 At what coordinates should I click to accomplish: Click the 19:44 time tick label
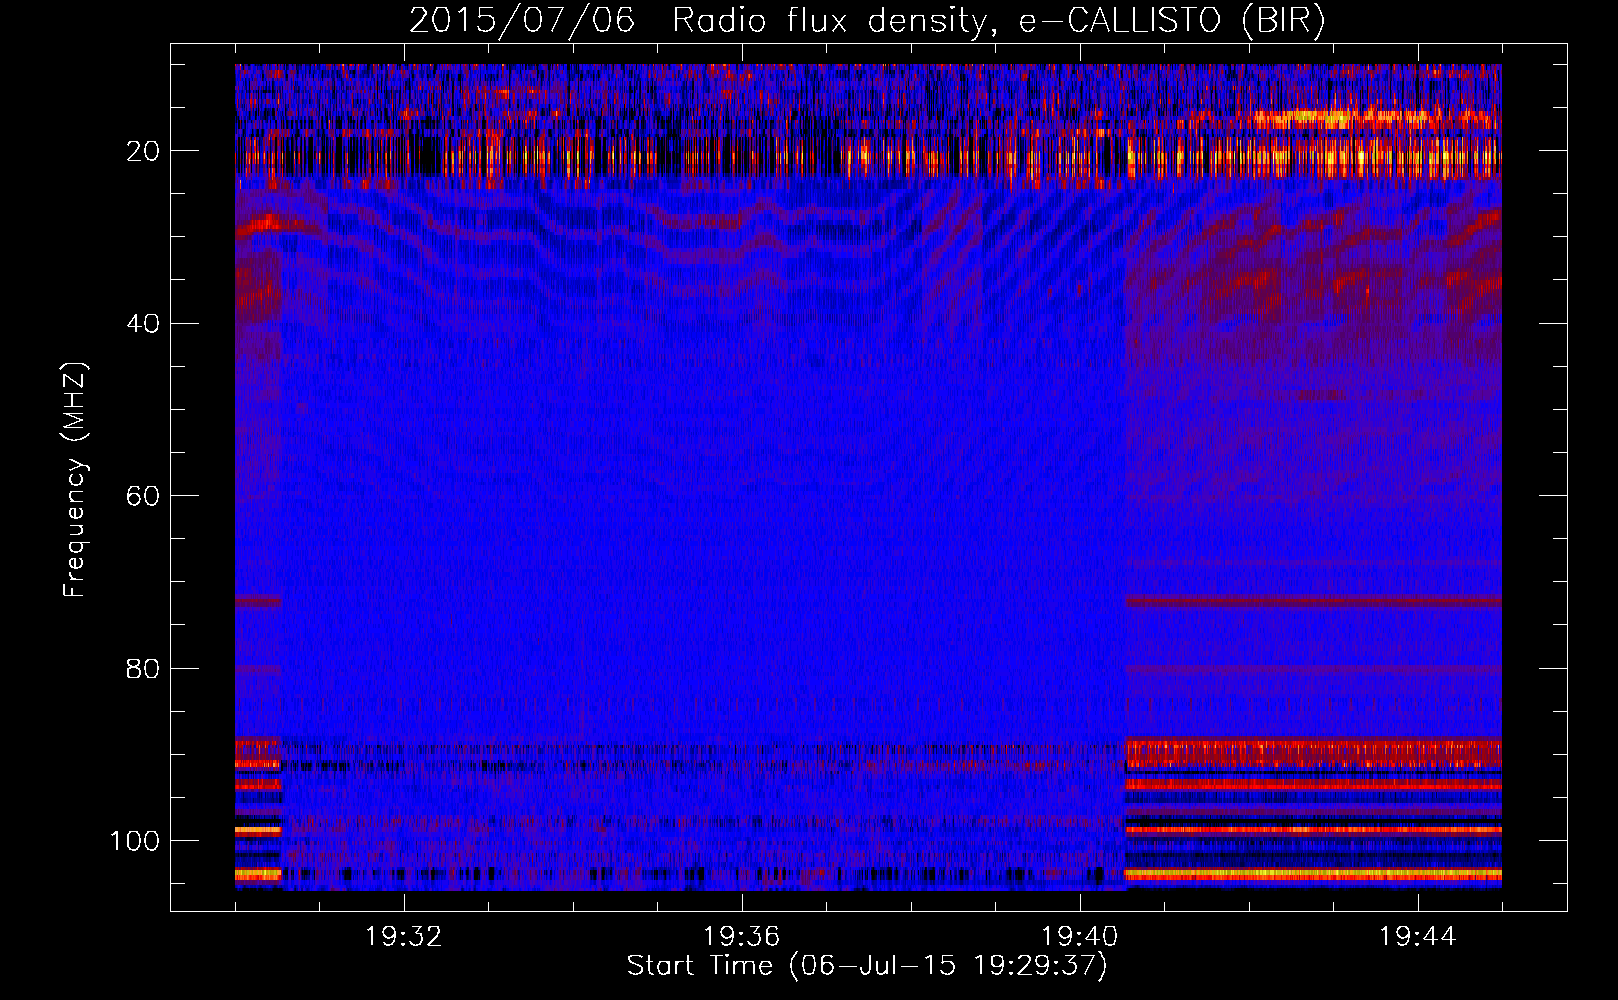pos(1417,937)
